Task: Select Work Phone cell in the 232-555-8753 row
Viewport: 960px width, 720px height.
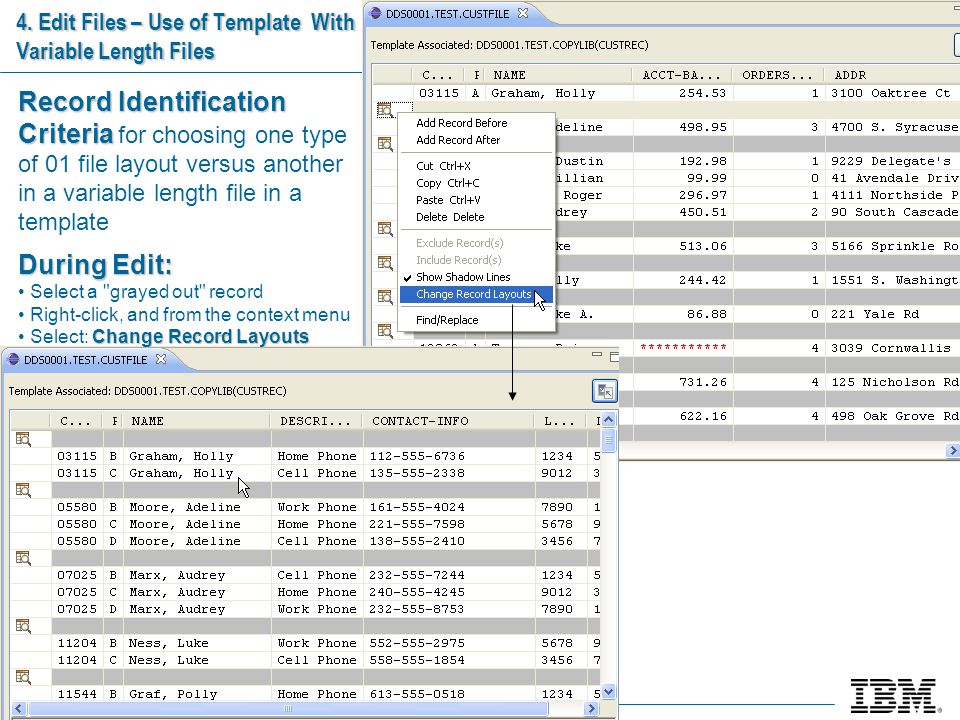Action: (317, 609)
